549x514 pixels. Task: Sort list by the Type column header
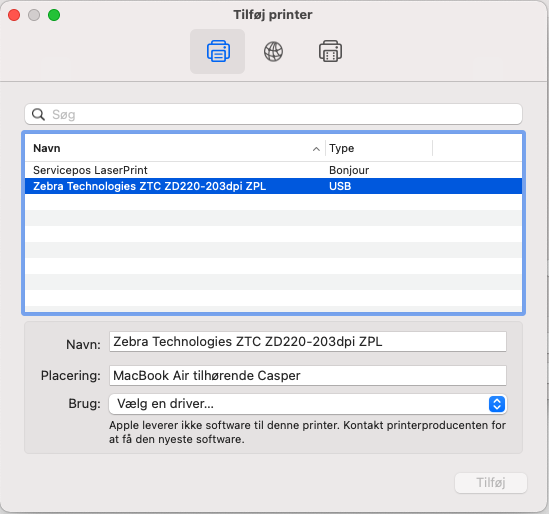(379, 148)
